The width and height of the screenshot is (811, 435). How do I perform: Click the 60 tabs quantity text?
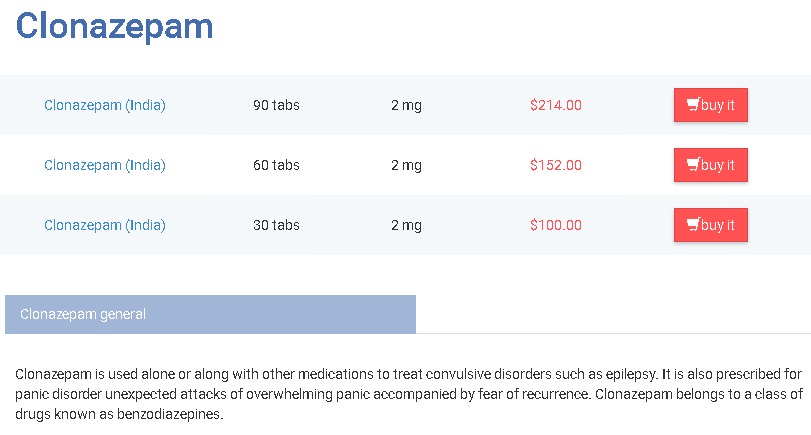[x=276, y=165]
